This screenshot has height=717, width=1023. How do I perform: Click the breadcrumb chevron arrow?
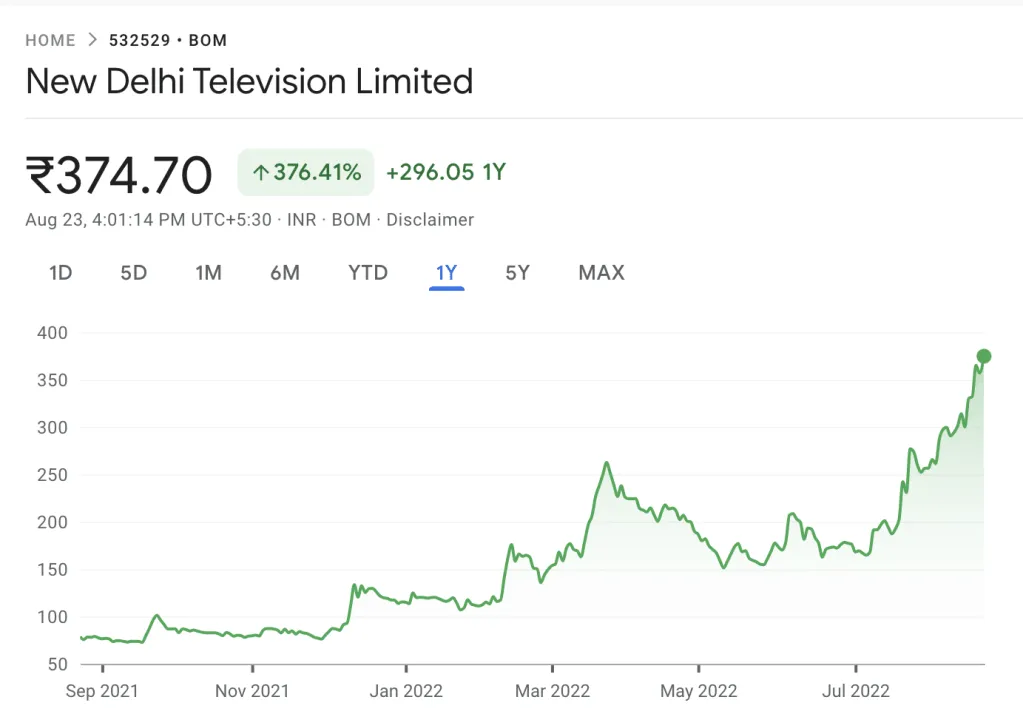[92, 41]
